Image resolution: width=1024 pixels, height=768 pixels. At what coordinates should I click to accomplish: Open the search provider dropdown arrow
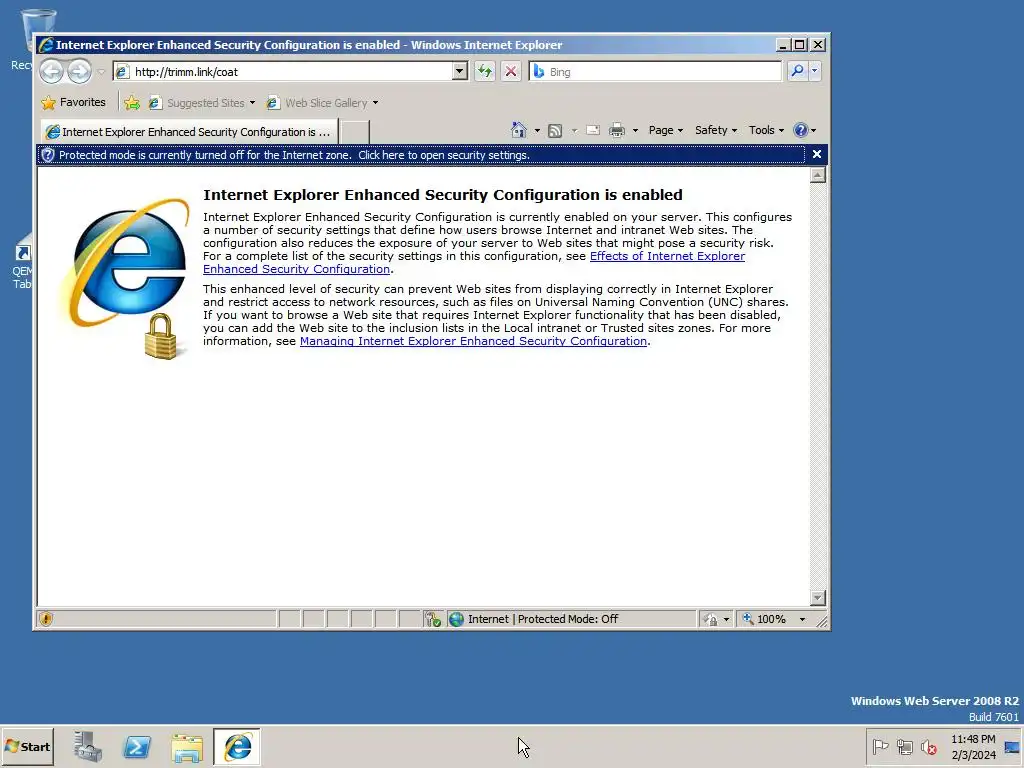[x=814, y=71]
